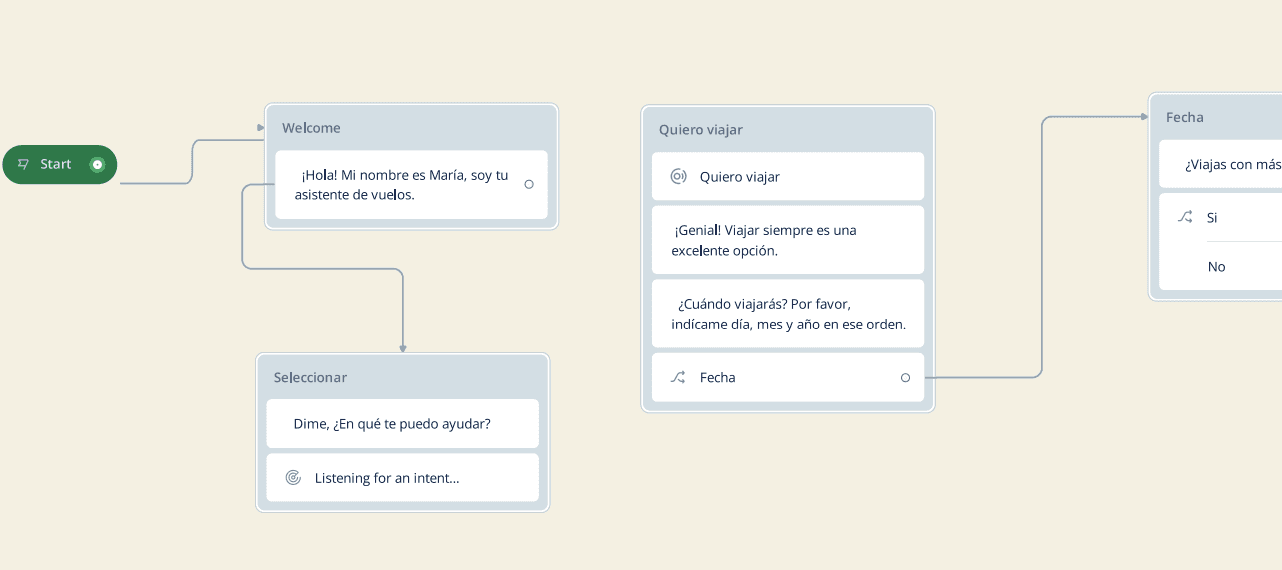Image resolution: width=1282 pixels, height=570 pixels.
Task: Open the ¿Cuándo viajarás? message step
Action: (x=788, y=314)
